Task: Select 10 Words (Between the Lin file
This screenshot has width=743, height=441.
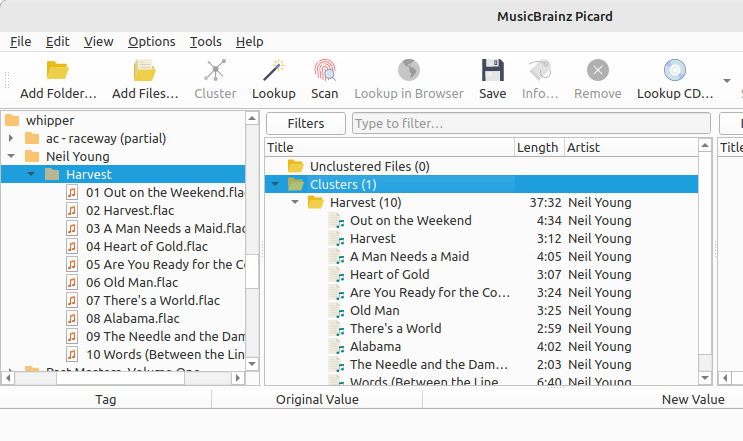Action: (165, 354)
